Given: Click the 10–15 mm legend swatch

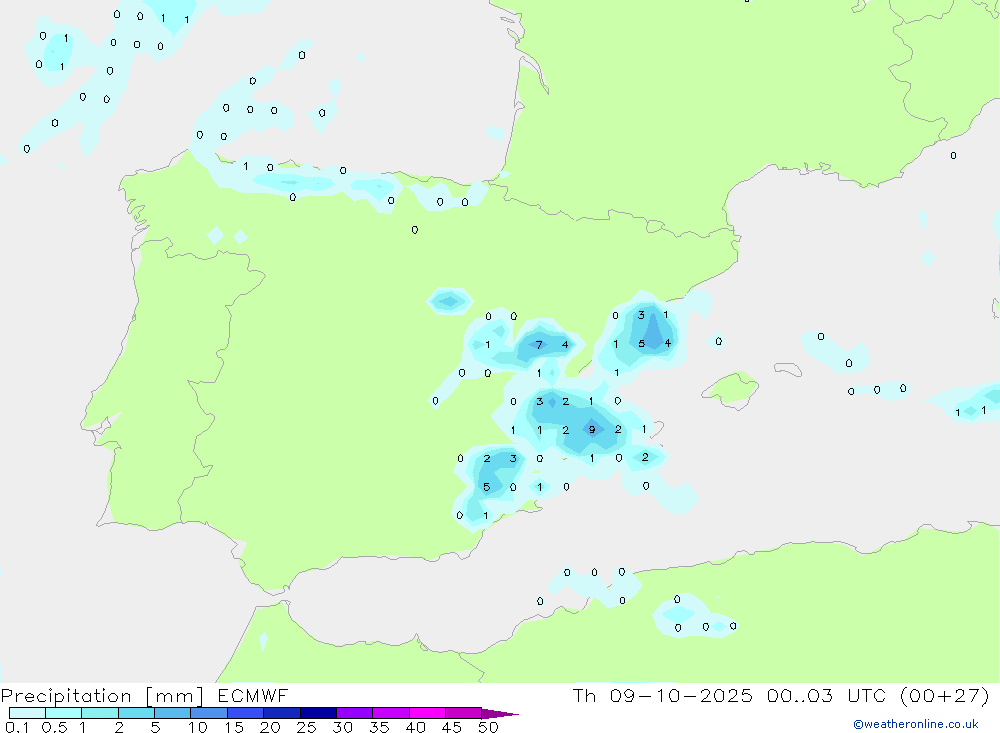Looking at the screenshot, I should point(209,713).
